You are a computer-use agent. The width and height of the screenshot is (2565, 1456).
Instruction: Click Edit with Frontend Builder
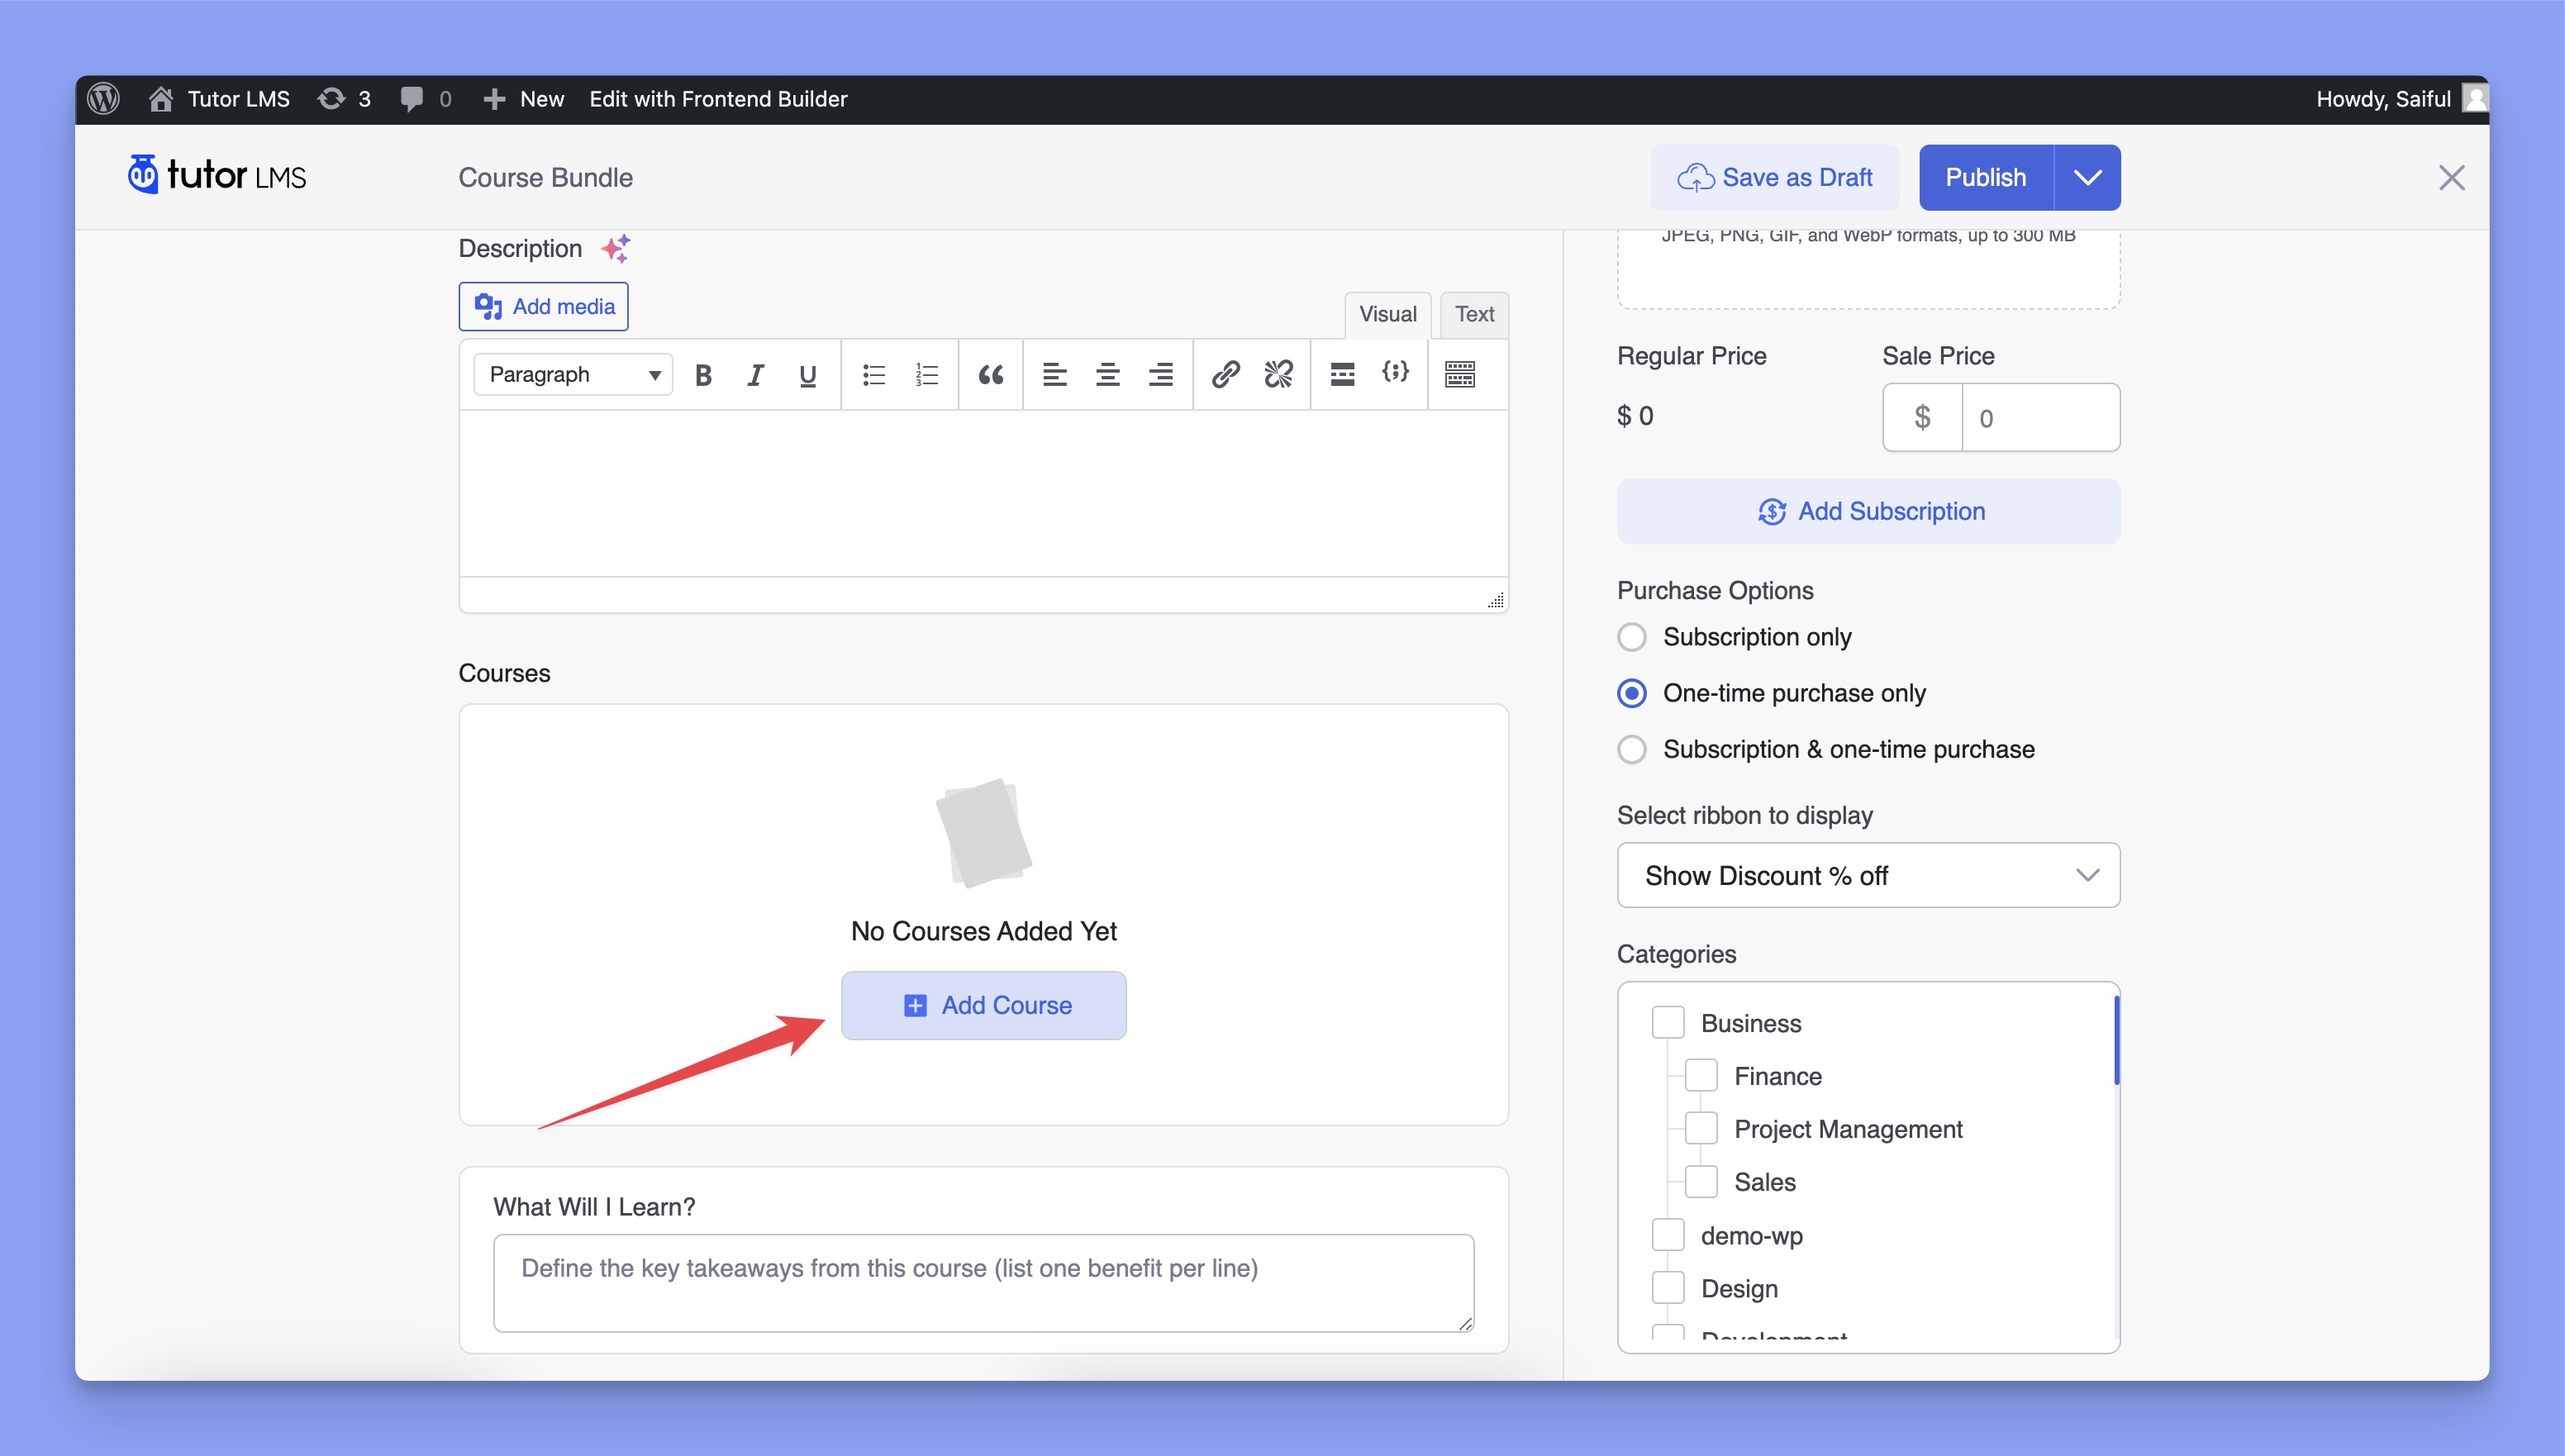[718, 98]
